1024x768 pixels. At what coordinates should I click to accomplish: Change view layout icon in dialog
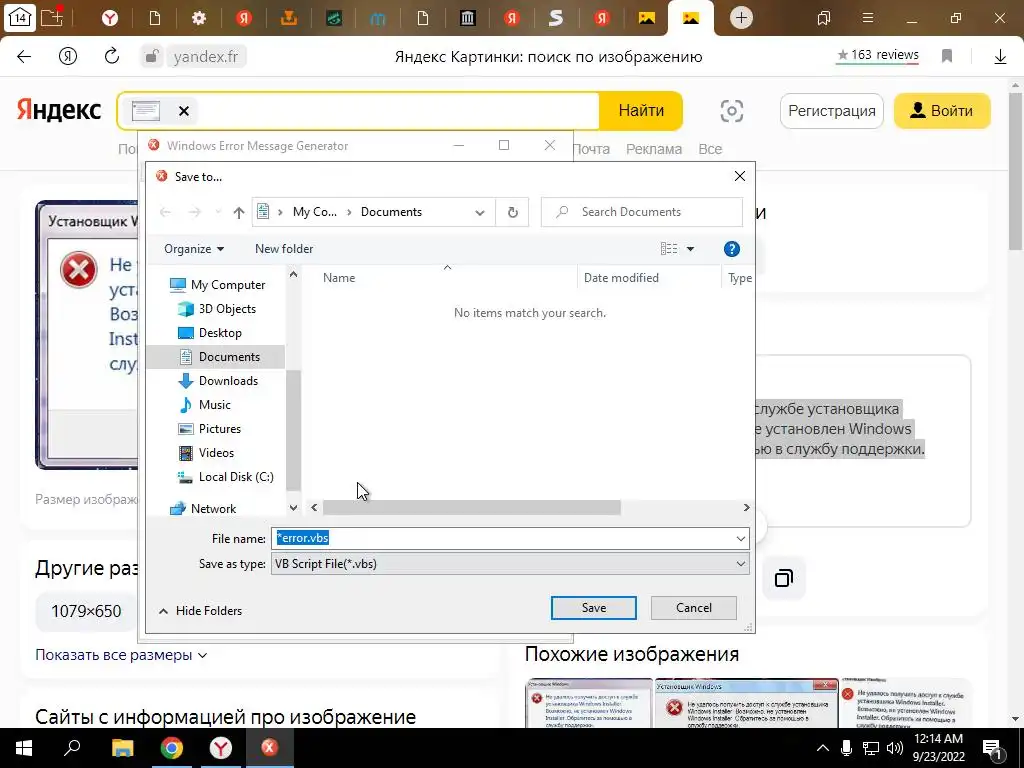point(669,249)
